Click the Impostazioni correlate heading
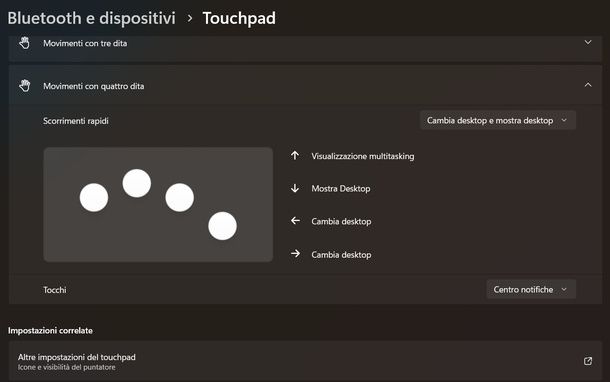 tap(50, 331)
